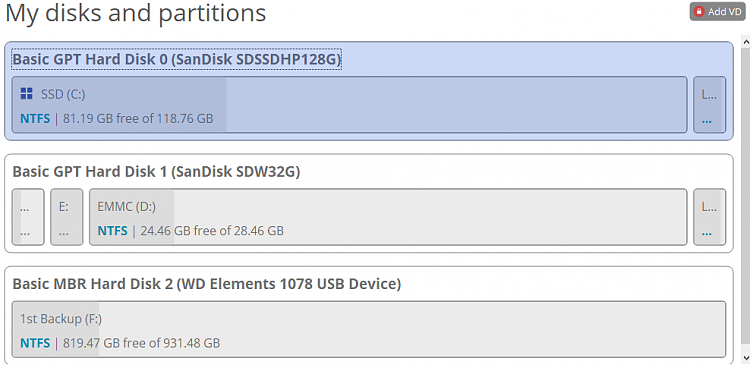The image size is (750, 368).
Task: Select the SSD (C:) partition block
Action: (x=349, y=105)
